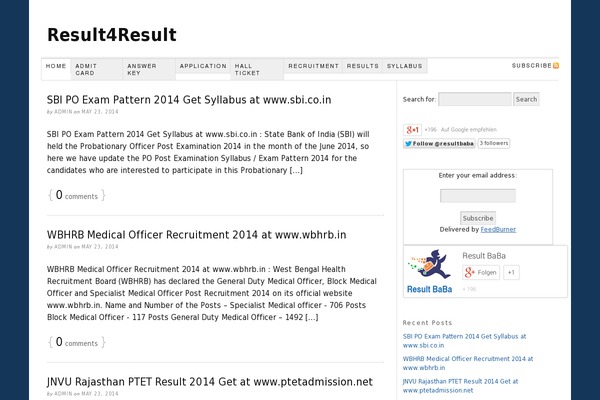
Task: Click the Result BaBa logo image
Action: point(429,271)
